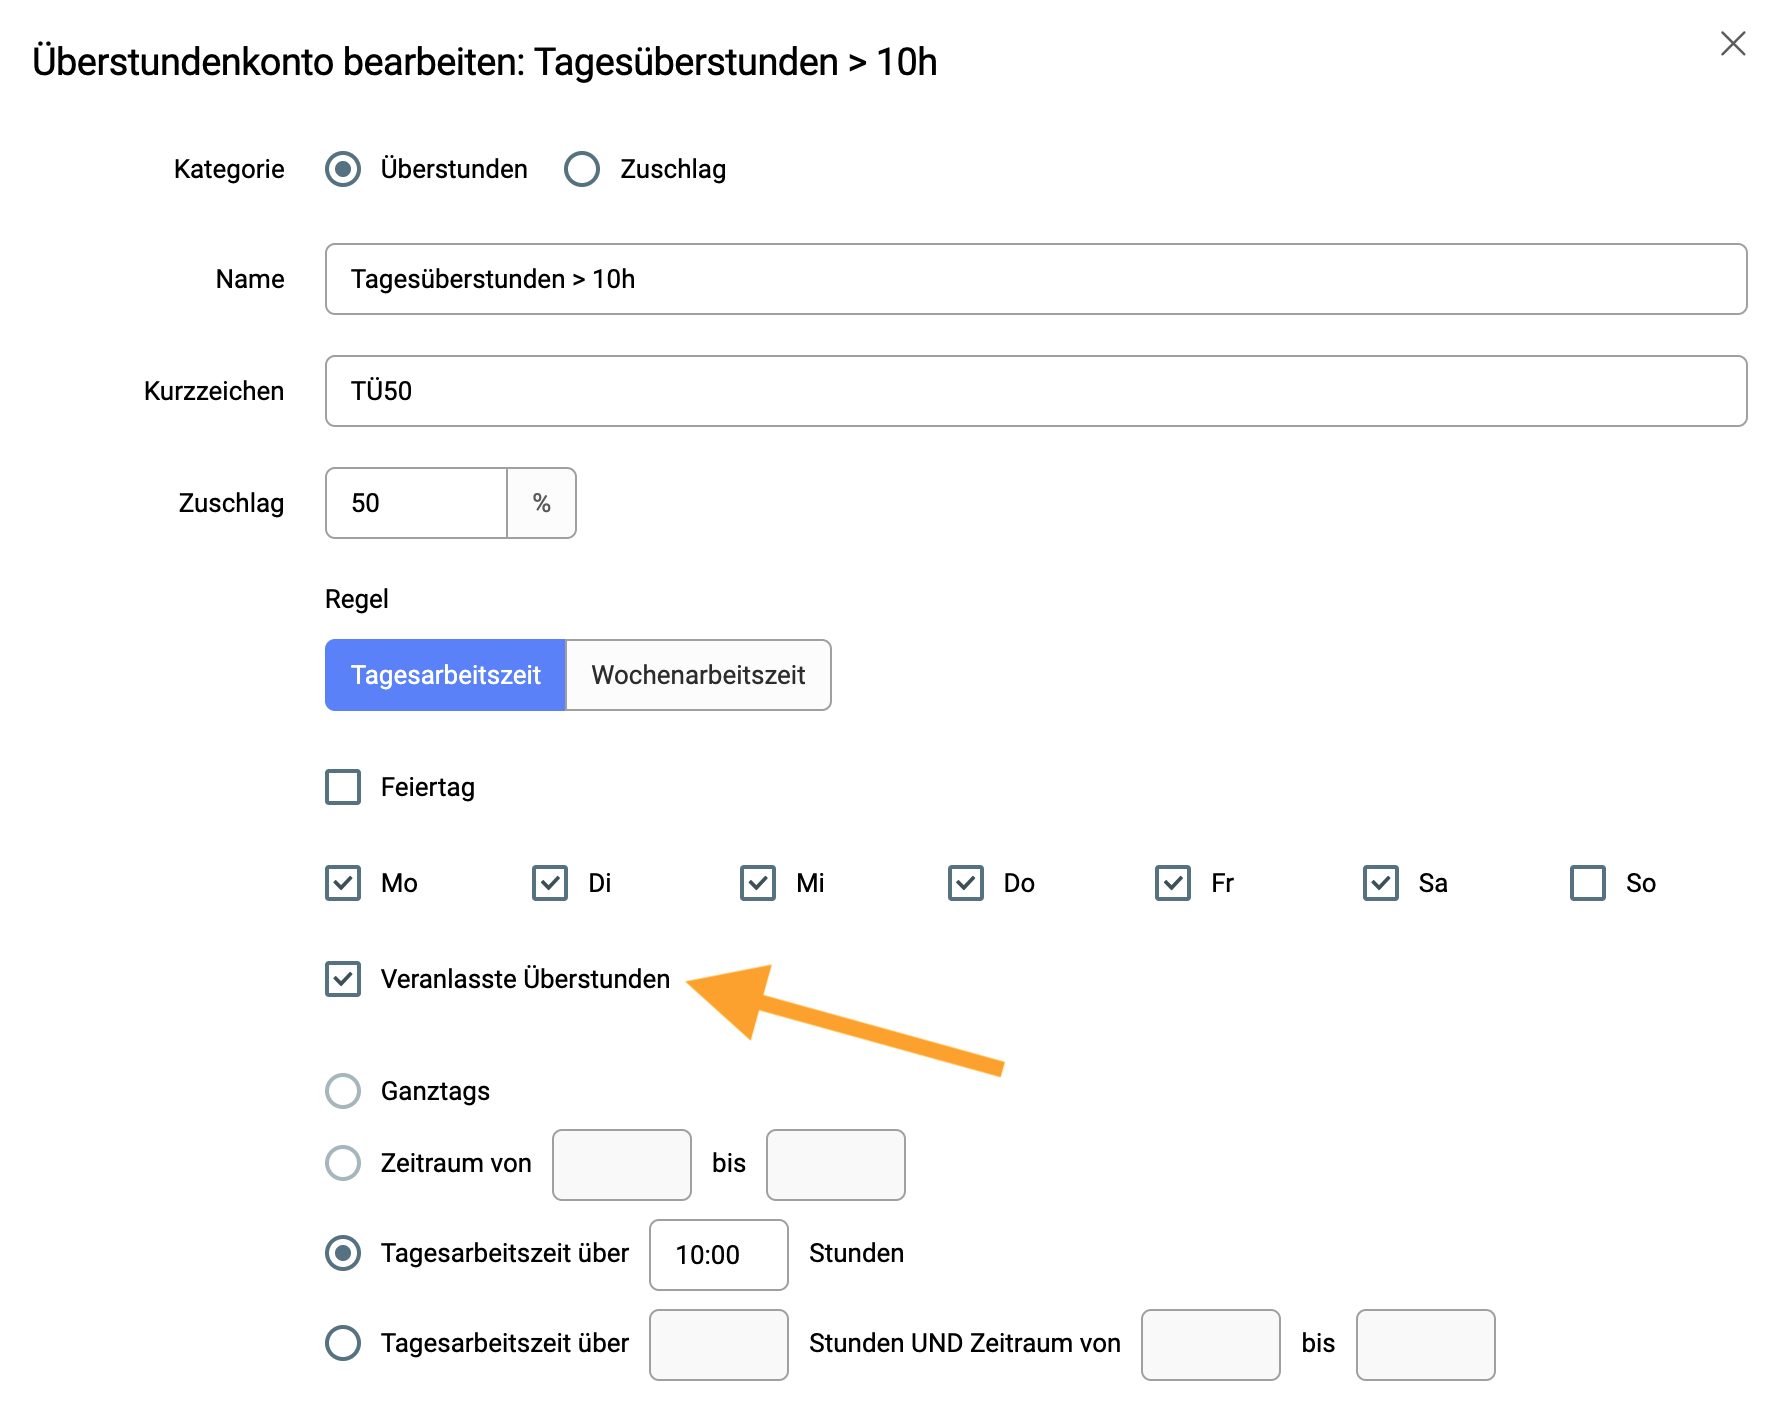Select the Zuschlag category radio button
Image resolution: width=1778 pixels, height=1408 pixels.
[582, 169]
